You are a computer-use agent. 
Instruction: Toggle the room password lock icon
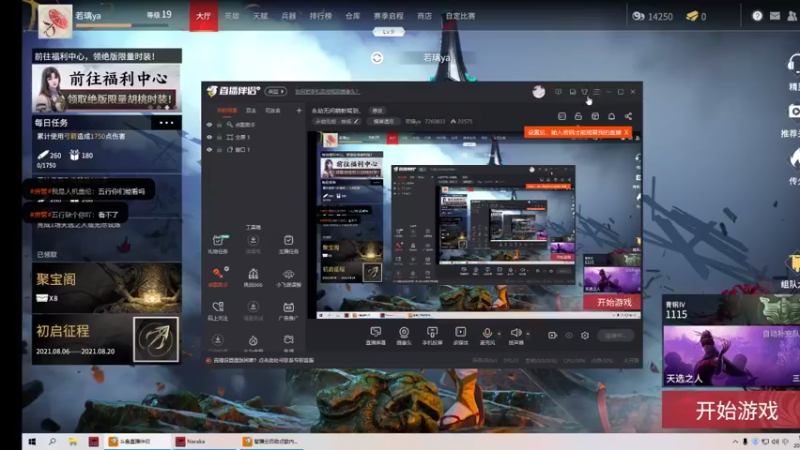pos(578,116)
